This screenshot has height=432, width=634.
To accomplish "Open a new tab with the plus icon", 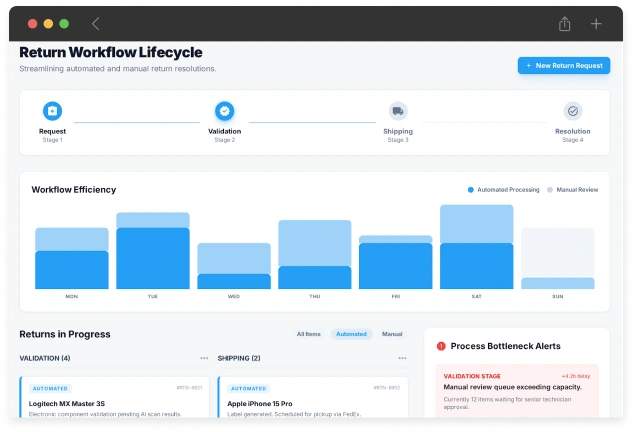I will [596, 23].
